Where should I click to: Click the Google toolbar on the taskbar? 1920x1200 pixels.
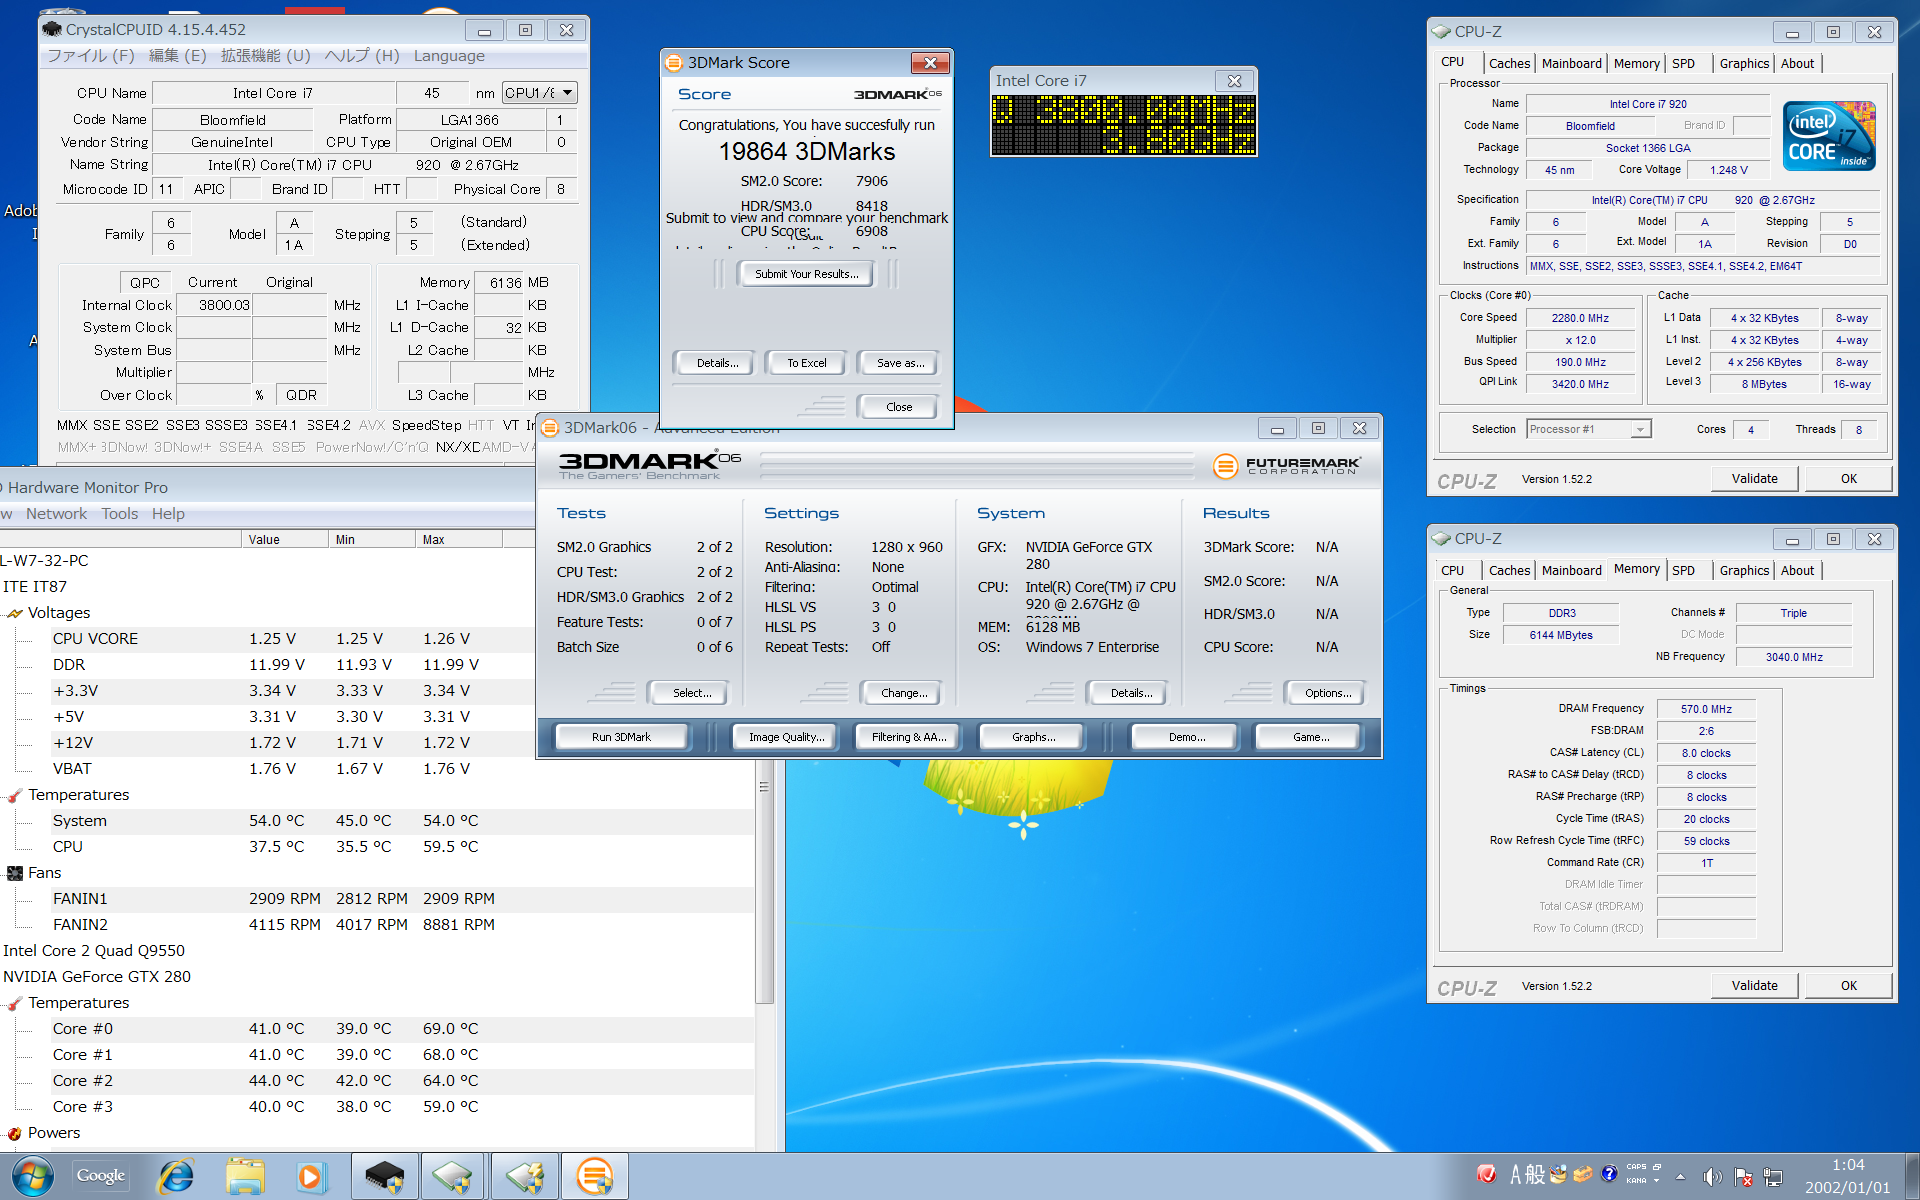click(x=101, y=1176)
